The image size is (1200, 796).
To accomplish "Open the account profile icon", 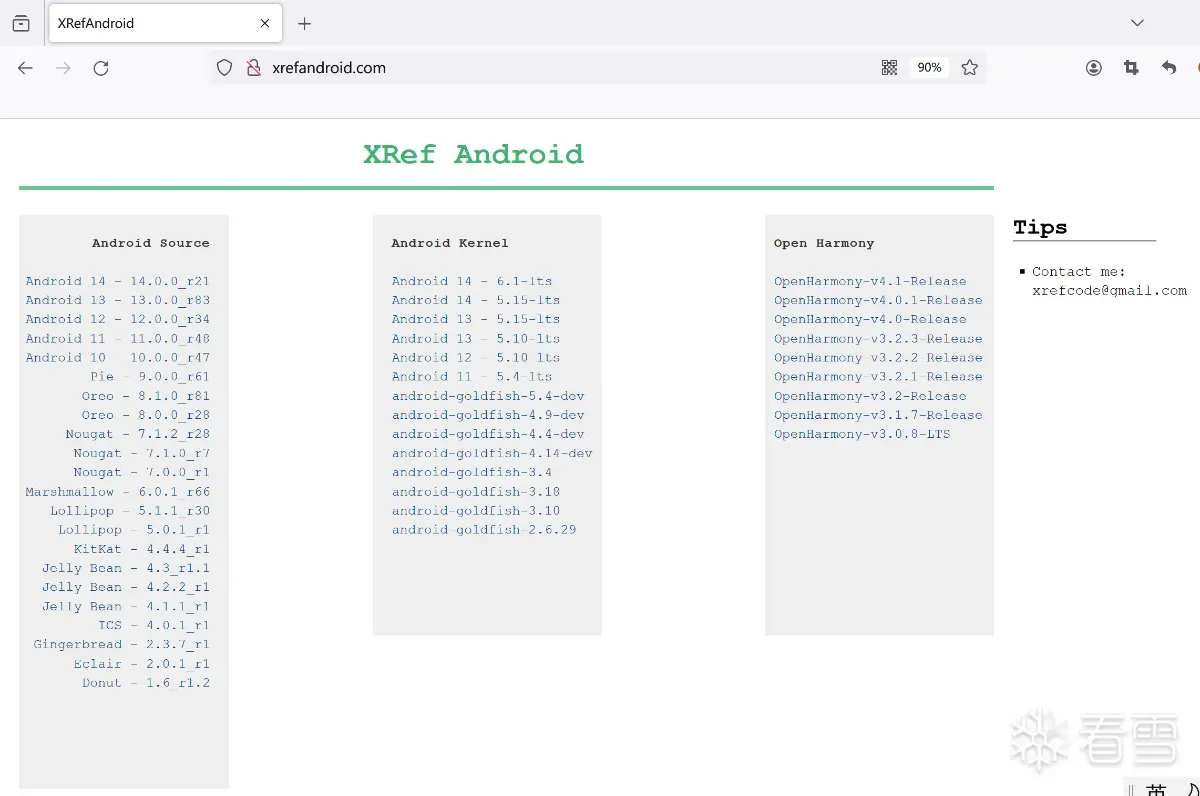I will (1094, 68).
